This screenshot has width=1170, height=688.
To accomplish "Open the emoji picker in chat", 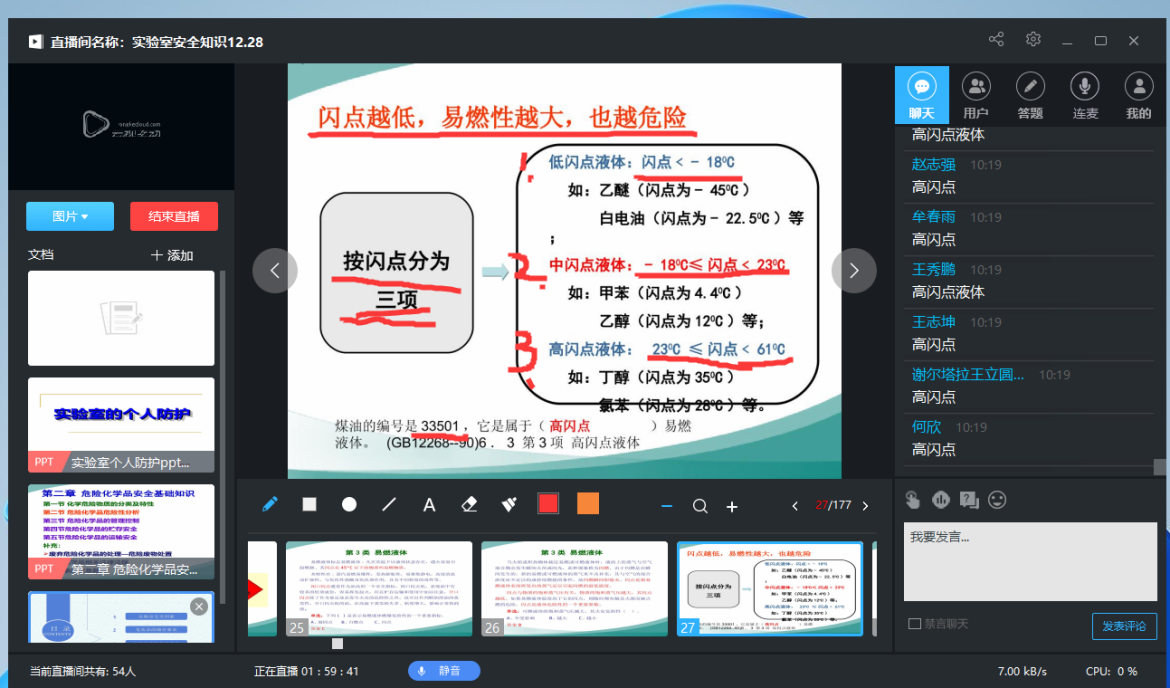I will tap(997, 499).
